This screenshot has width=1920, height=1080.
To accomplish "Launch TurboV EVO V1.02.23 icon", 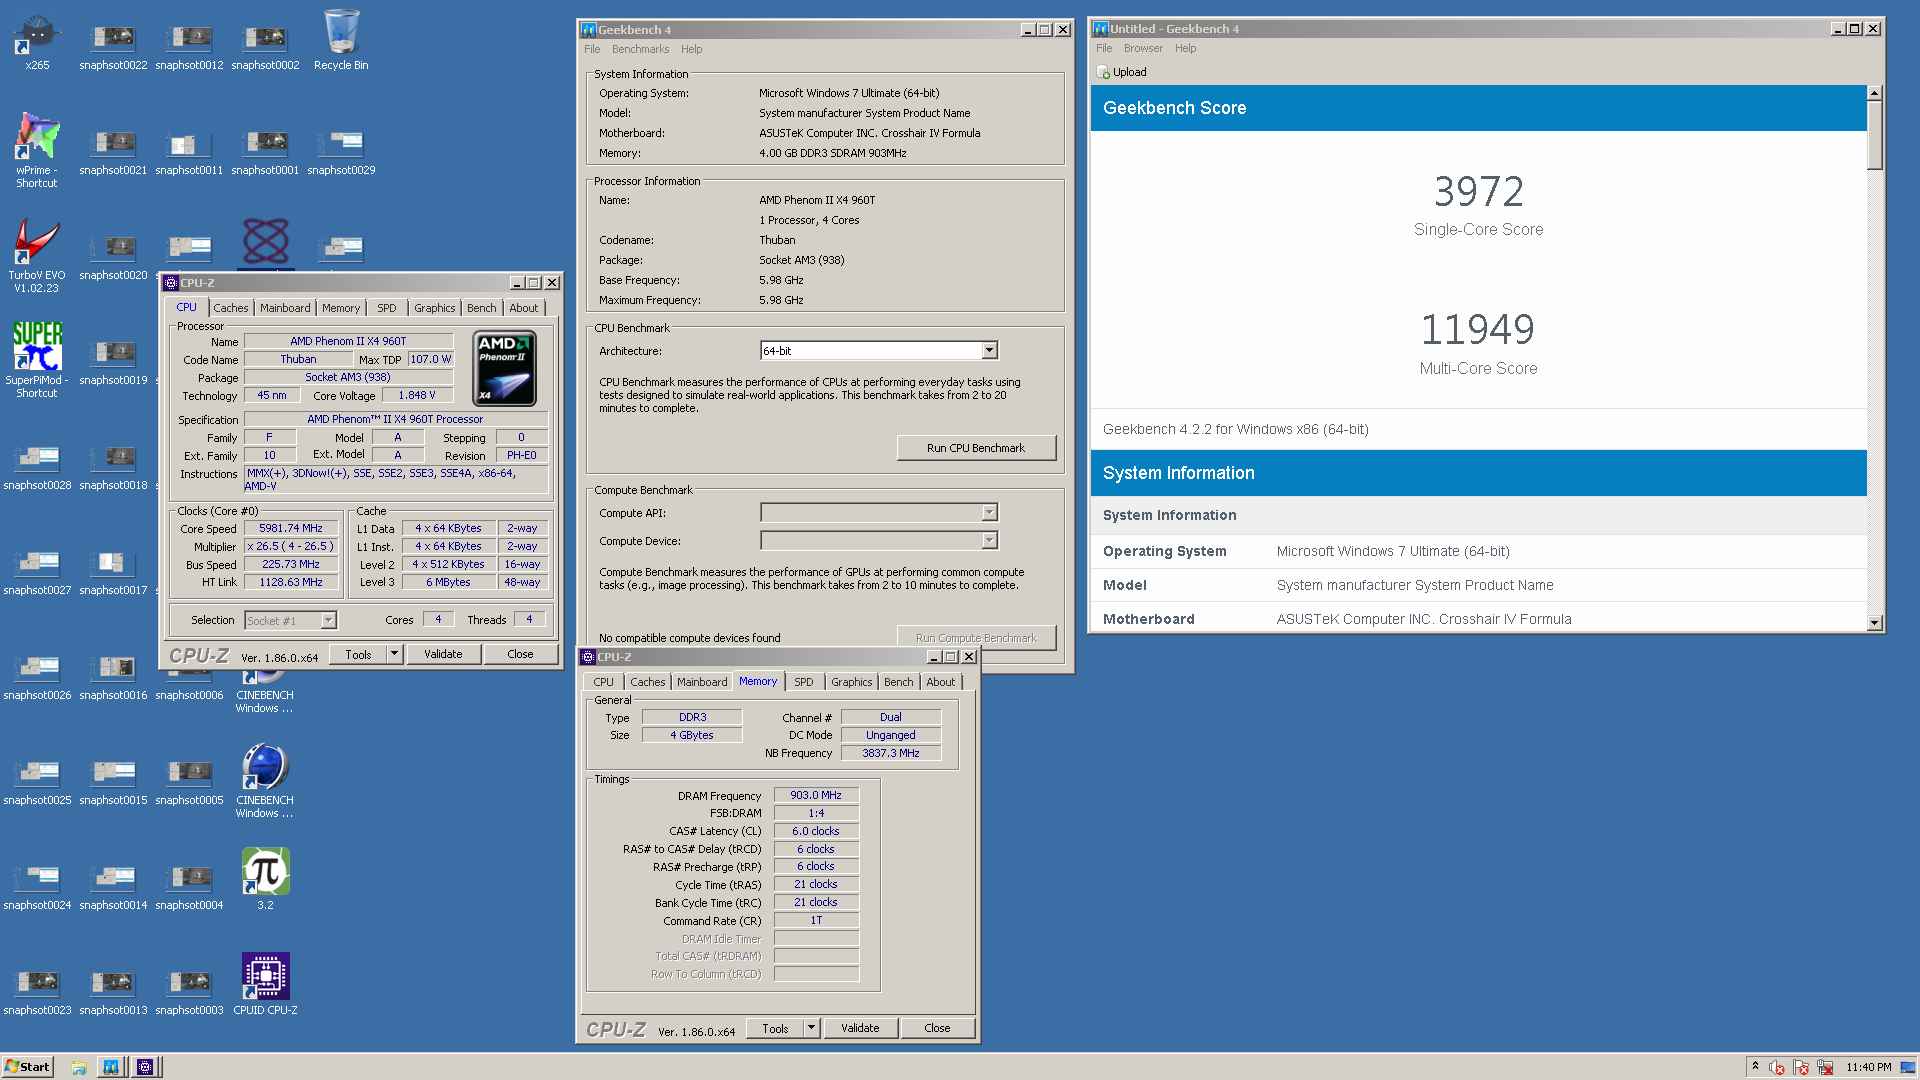I will click(x=37, y=255).
